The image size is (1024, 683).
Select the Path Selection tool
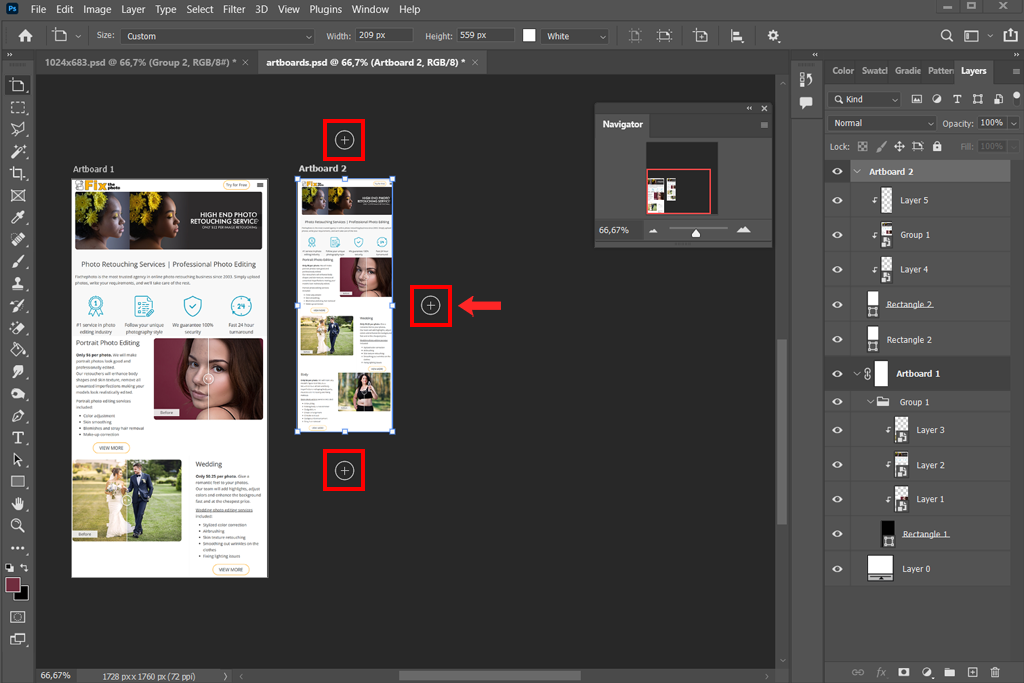(18, 460)
